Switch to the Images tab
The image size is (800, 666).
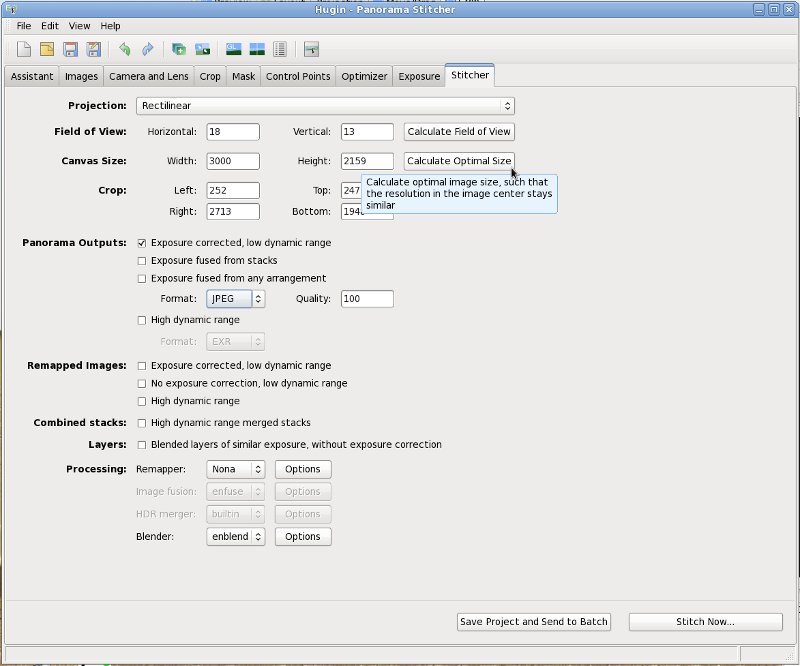pos(81,76)
